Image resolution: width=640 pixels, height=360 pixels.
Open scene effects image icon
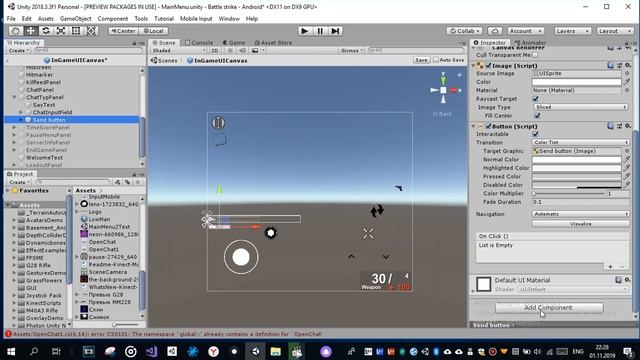point(255,51)
